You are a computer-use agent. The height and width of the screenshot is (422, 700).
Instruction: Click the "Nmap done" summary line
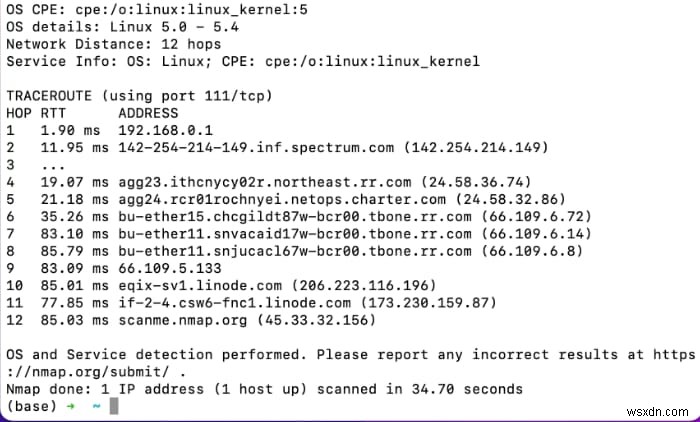pyautogui.click(x=264, y=388)
